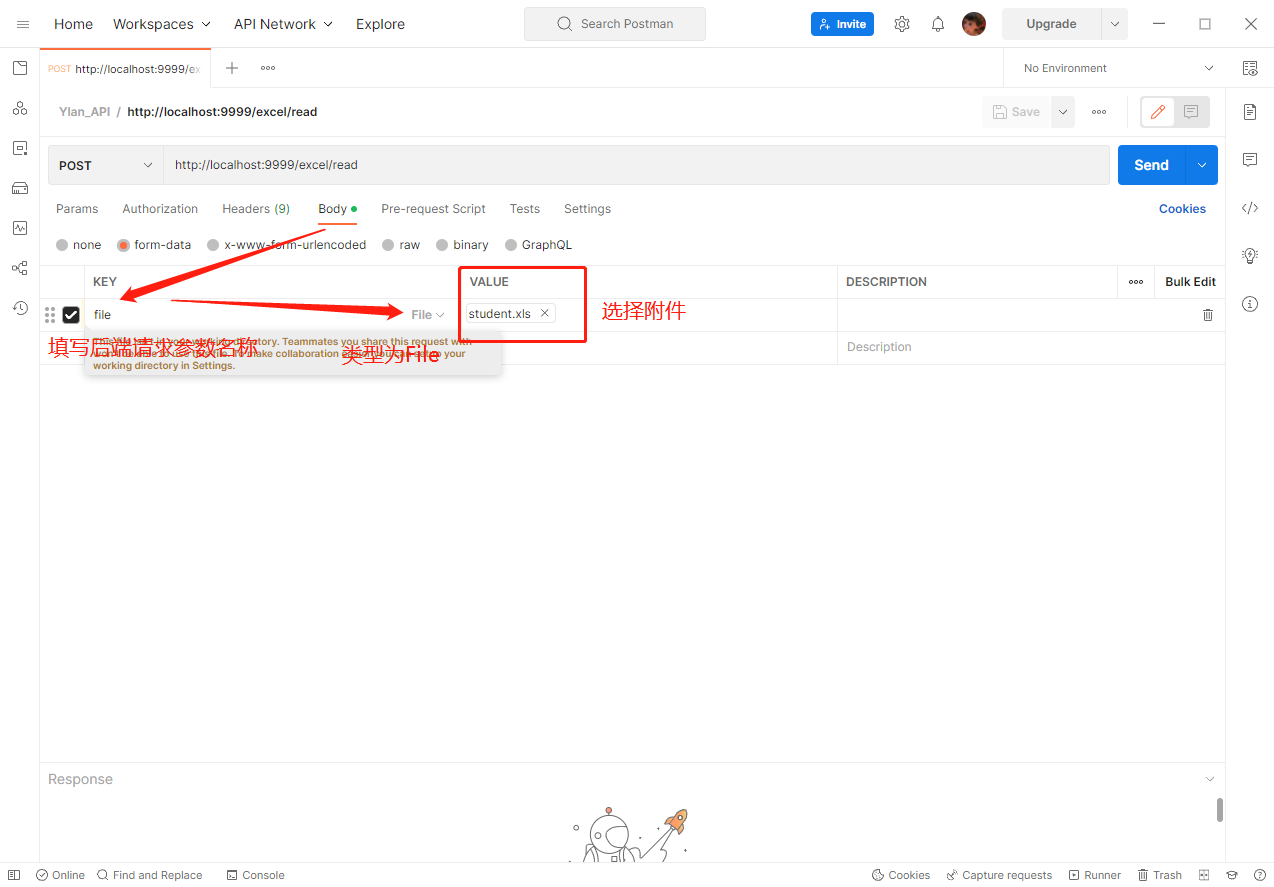
Task: Click the code snippet icon
Action: click(1249, 208)
